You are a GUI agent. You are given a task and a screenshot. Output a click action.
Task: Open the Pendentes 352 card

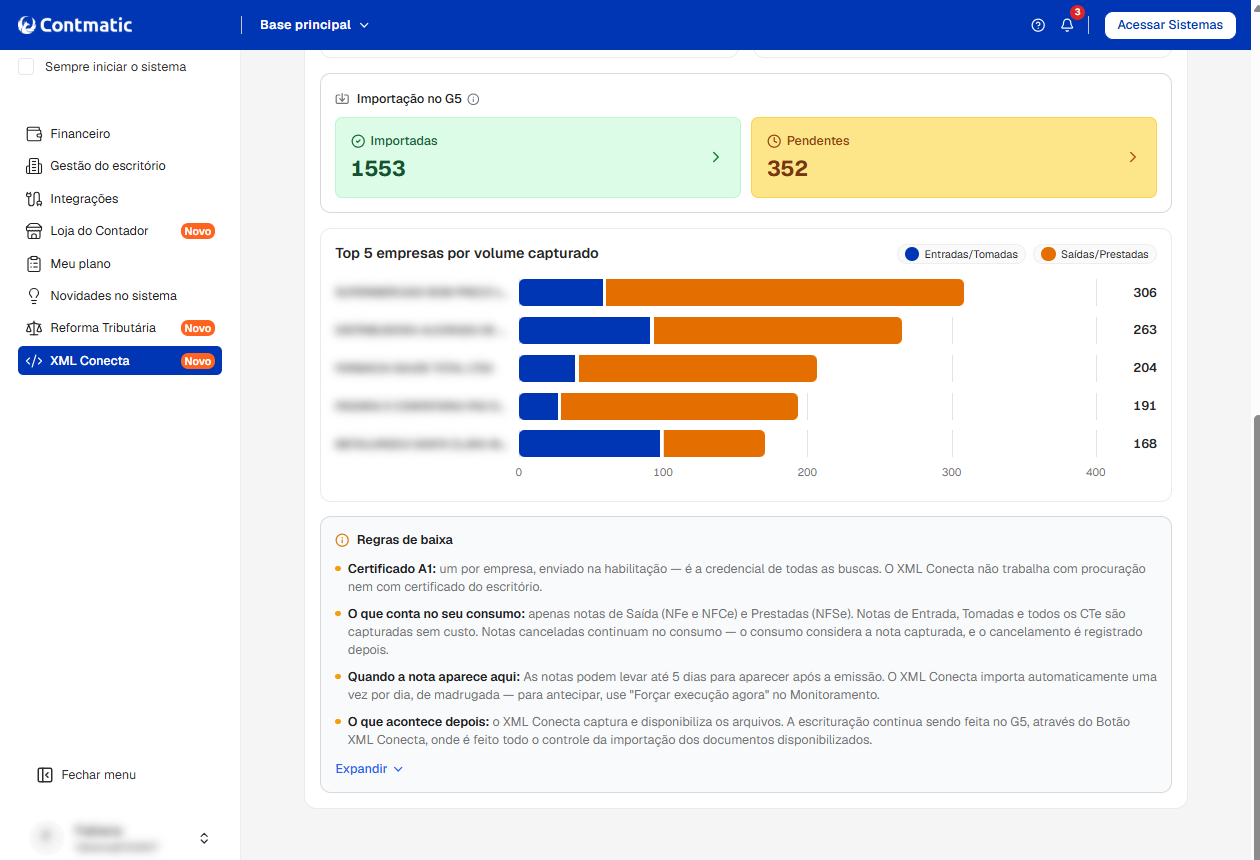(x=954, y=157)
